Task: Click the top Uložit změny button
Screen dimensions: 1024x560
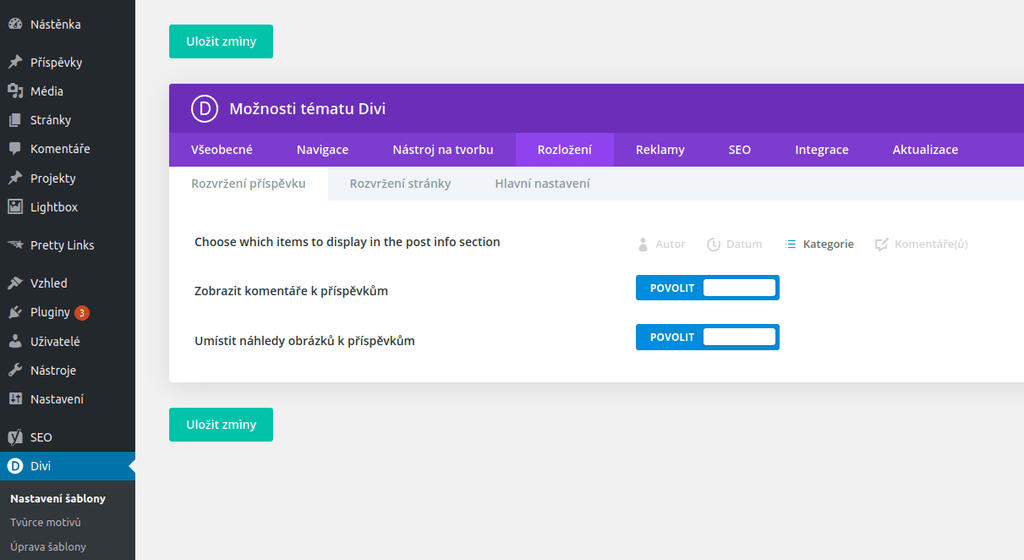Action: click(221, 41)
